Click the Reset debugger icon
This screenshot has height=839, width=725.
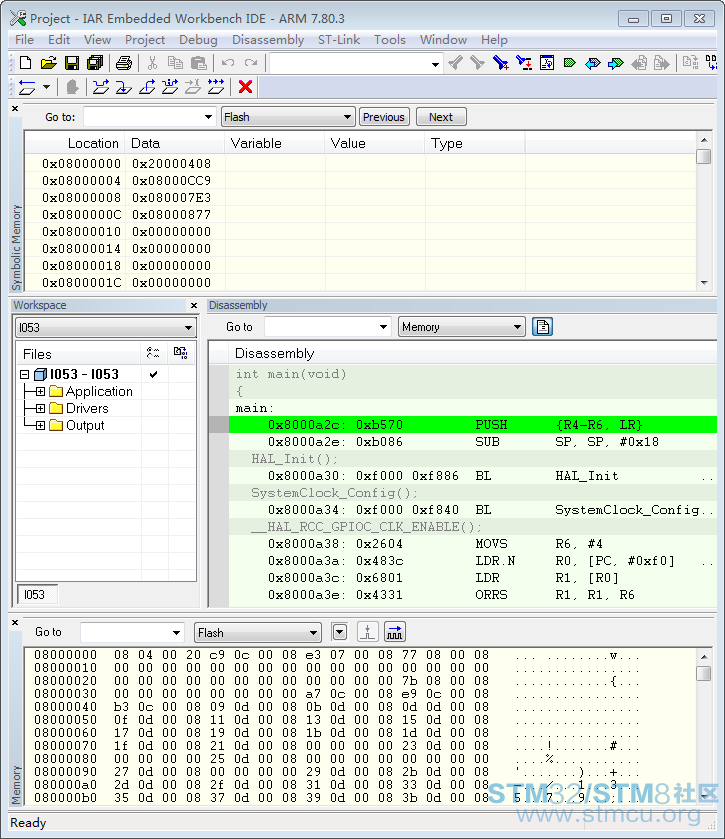click(27, 87)
